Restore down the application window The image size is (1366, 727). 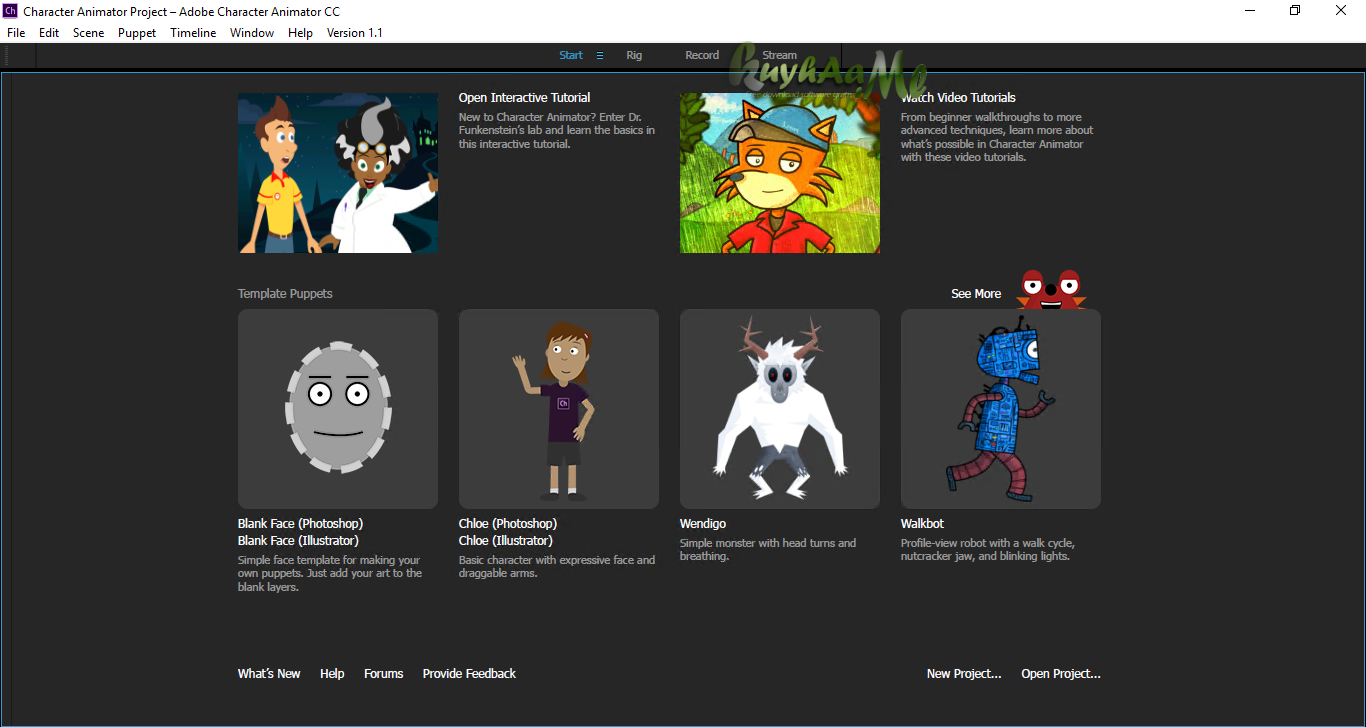(x=1296, y=11)
